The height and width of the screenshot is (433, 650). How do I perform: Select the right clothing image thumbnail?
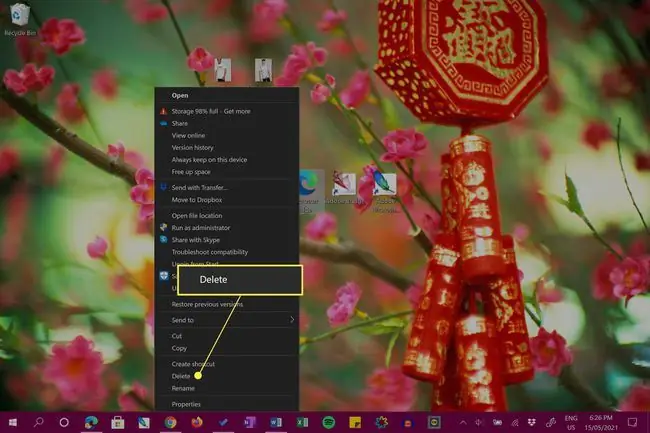(x=263, y=70)
